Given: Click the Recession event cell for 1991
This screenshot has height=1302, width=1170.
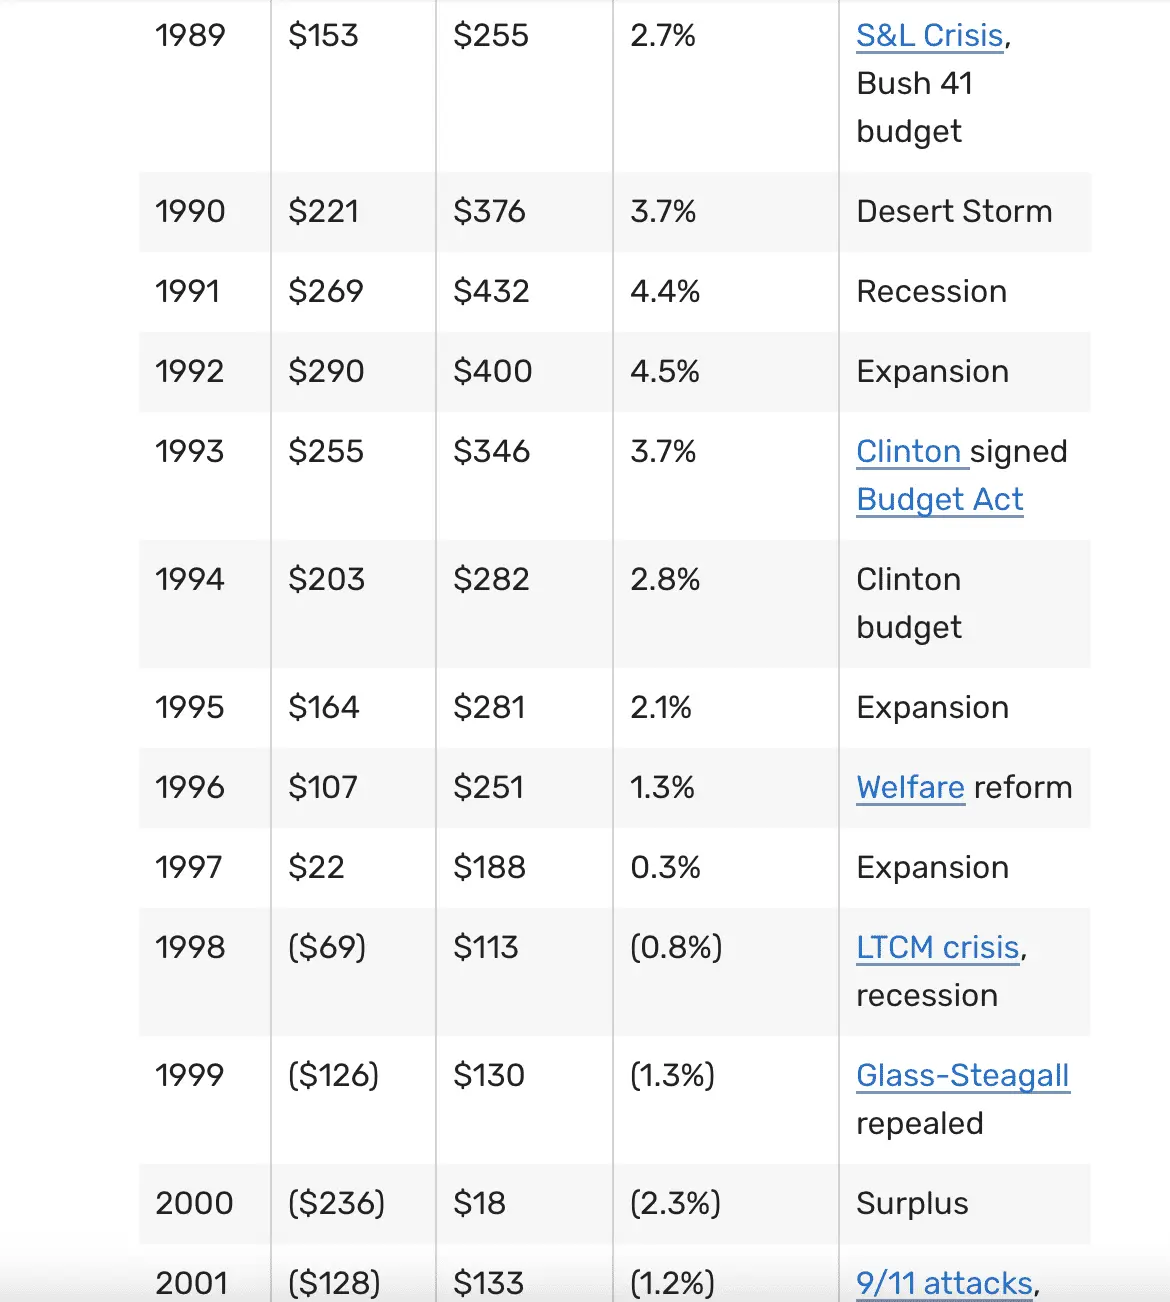Looking at the screenshot, I should [931, 292].
